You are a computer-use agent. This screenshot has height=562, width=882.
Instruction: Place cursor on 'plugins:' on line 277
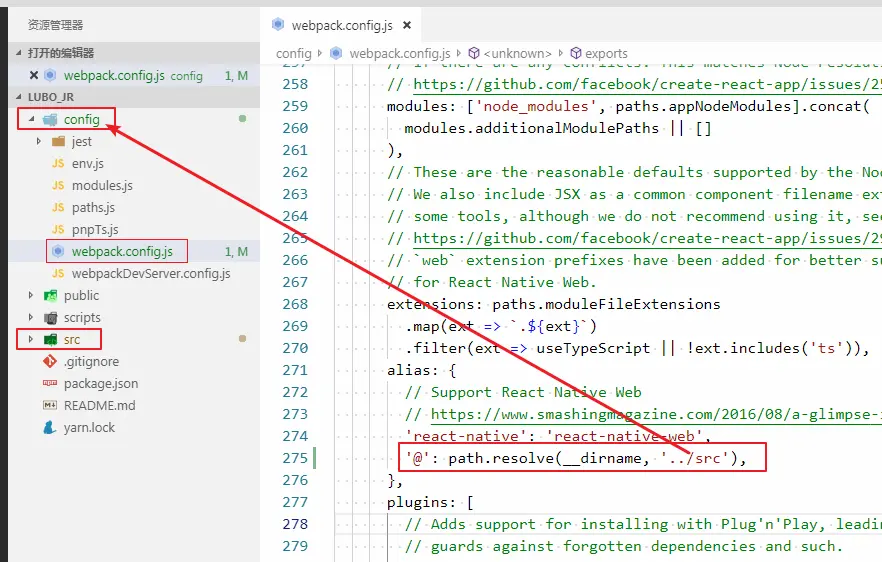pos(421,502)
